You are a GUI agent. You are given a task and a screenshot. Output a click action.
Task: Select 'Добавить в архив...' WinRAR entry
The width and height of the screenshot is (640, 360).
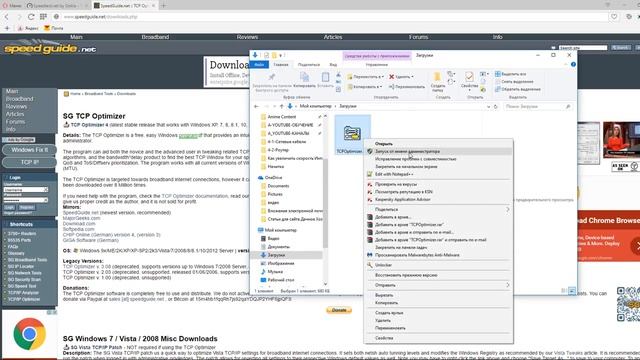coord(438,217)
